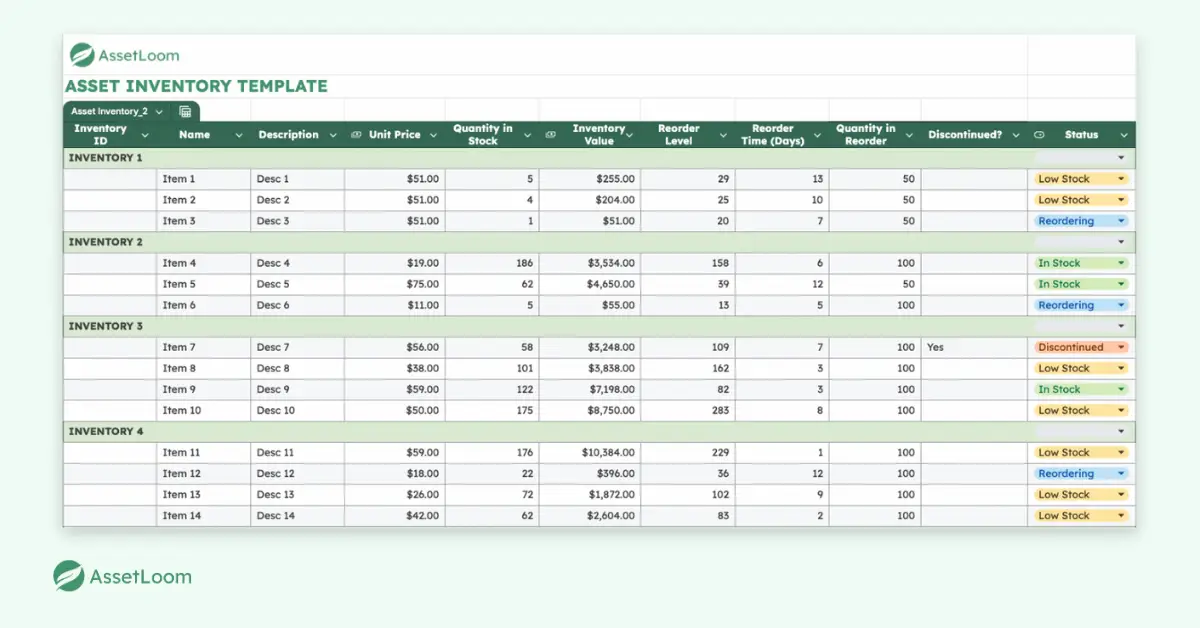
Task: Open the Name column filter dropdown
Action: 237,134
